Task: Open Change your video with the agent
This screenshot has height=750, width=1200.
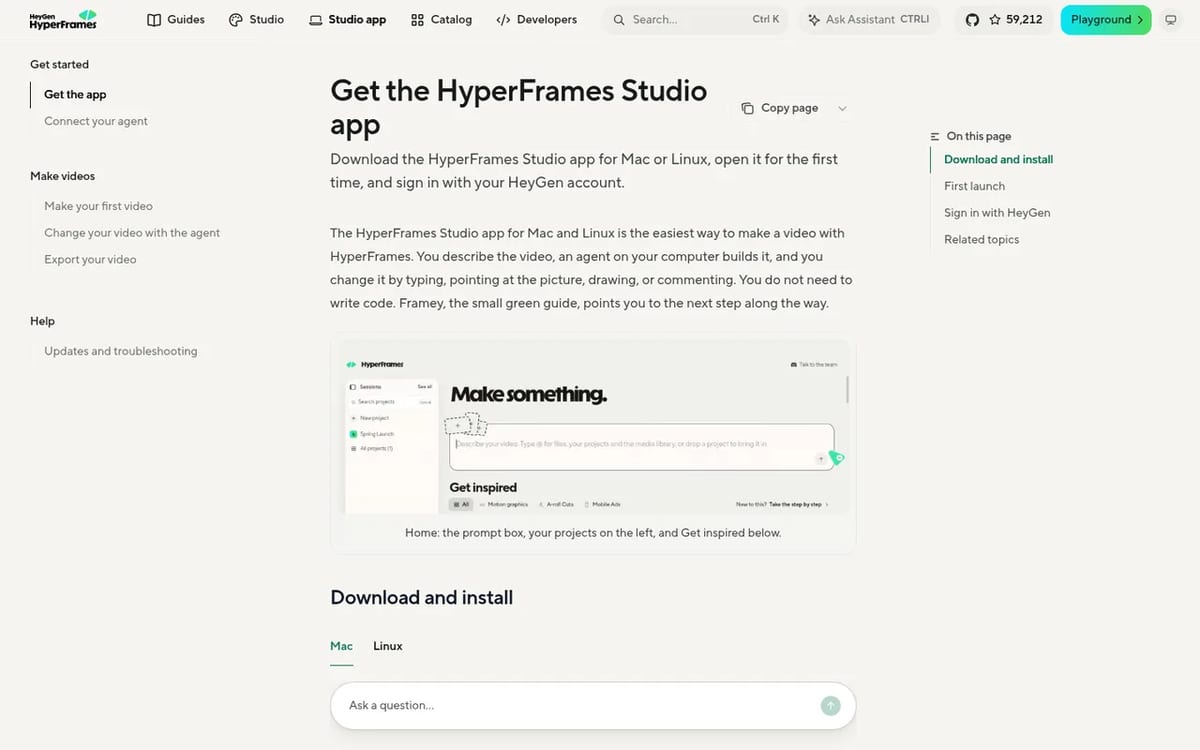Action: 132,233
